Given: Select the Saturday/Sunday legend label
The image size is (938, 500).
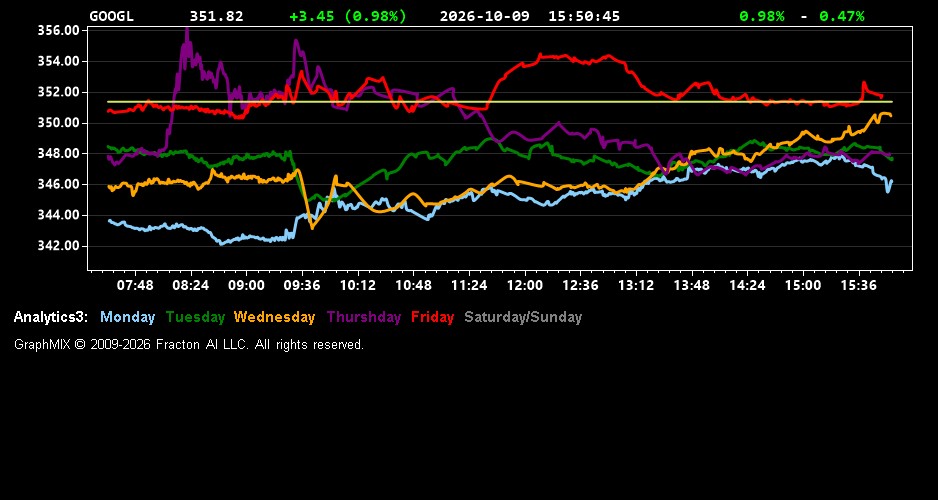Looking at the screenshot, I should 523,317.
